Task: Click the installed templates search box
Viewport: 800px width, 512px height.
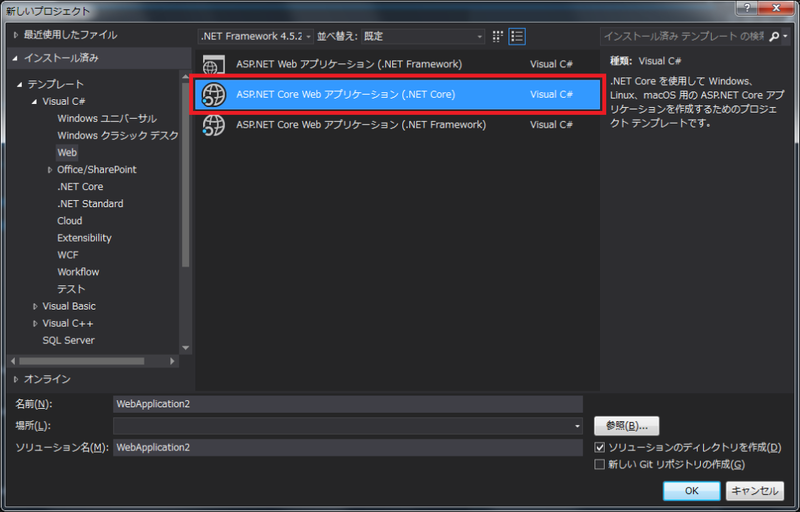Action: (x=684, y=37)
